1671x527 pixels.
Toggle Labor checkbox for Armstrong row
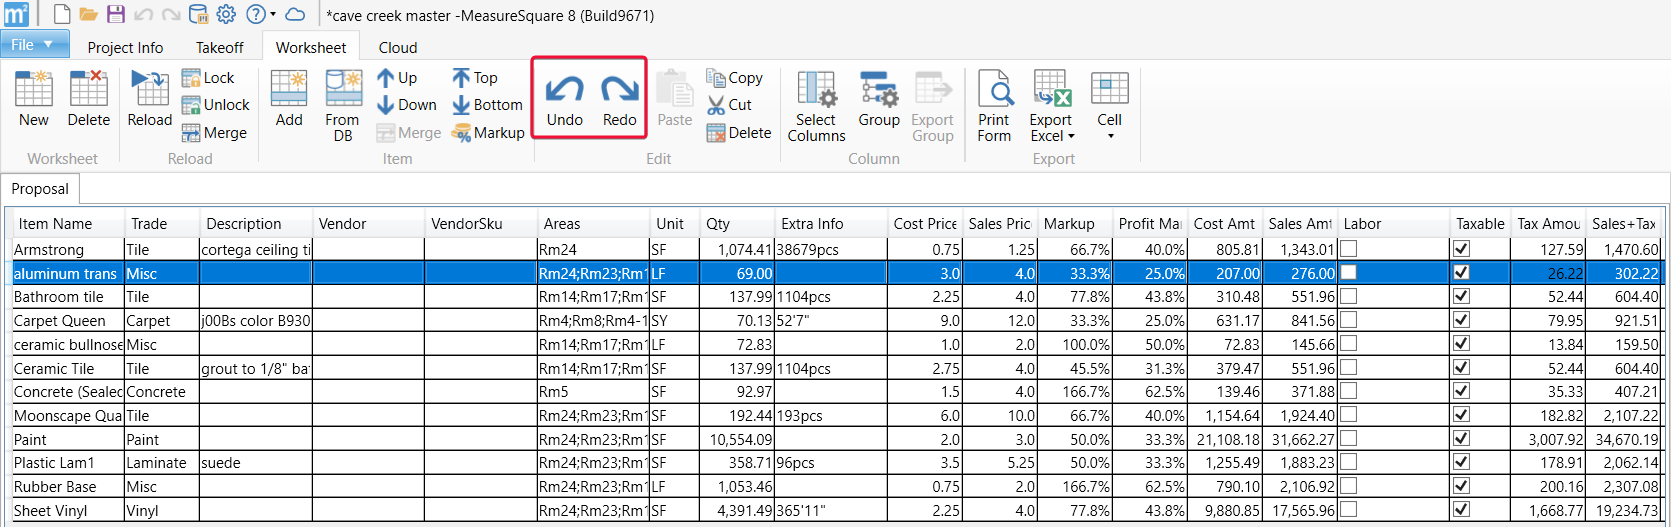tap(1349, 248)
